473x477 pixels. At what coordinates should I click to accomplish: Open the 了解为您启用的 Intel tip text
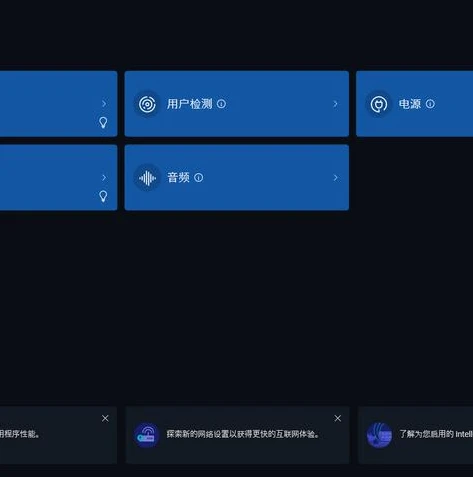pos(436,434)
